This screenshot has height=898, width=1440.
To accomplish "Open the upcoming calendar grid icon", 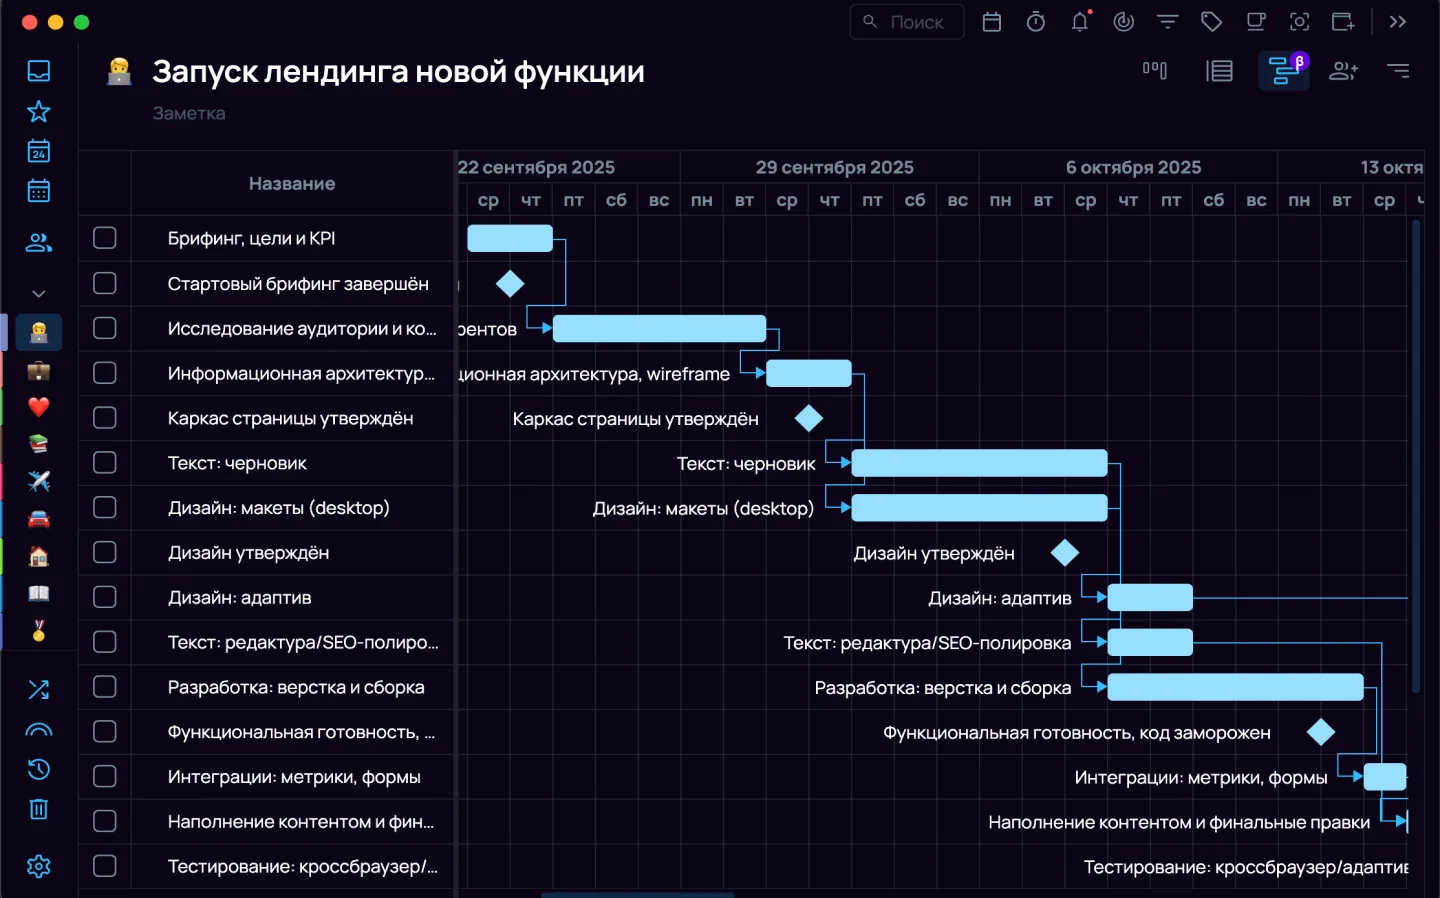I will [x=39, y=190].
